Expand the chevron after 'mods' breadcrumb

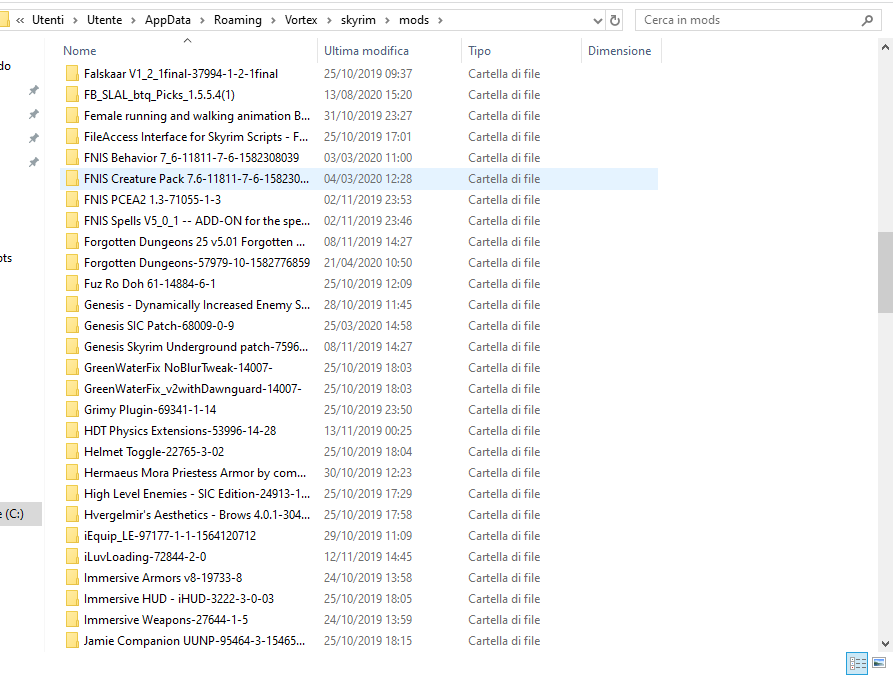[x=440, y=21]
